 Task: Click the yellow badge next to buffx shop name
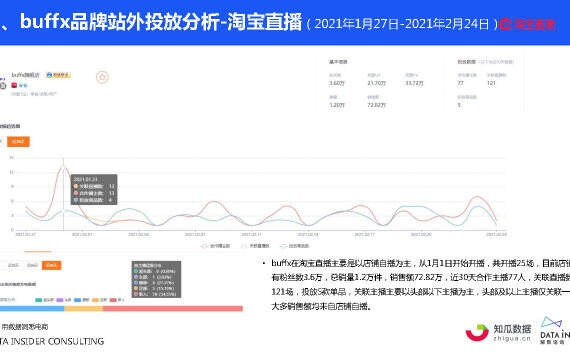(x=58, y=75)
